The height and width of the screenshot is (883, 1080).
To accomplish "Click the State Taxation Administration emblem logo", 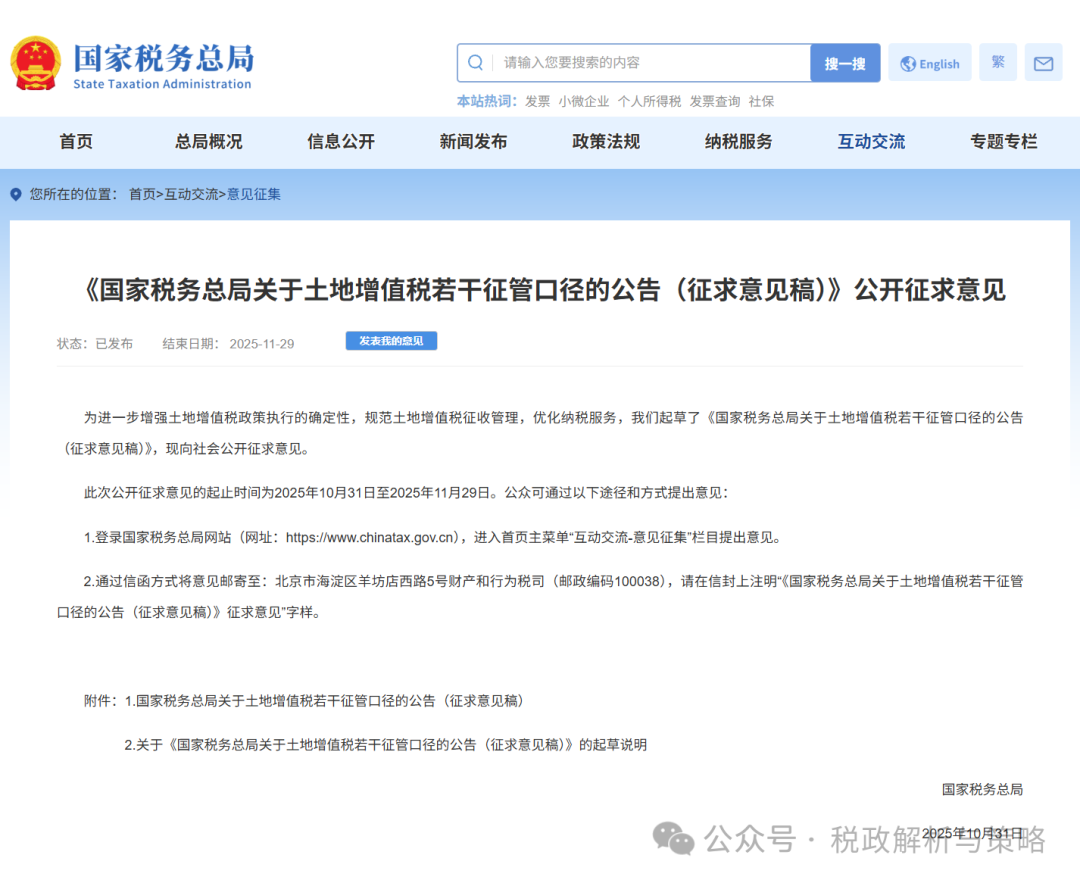I will pos(35,64).
